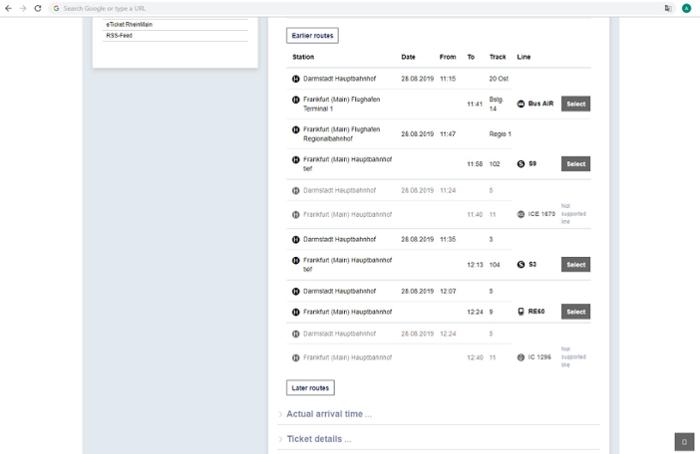Click the Station column header

pos(303,57)
